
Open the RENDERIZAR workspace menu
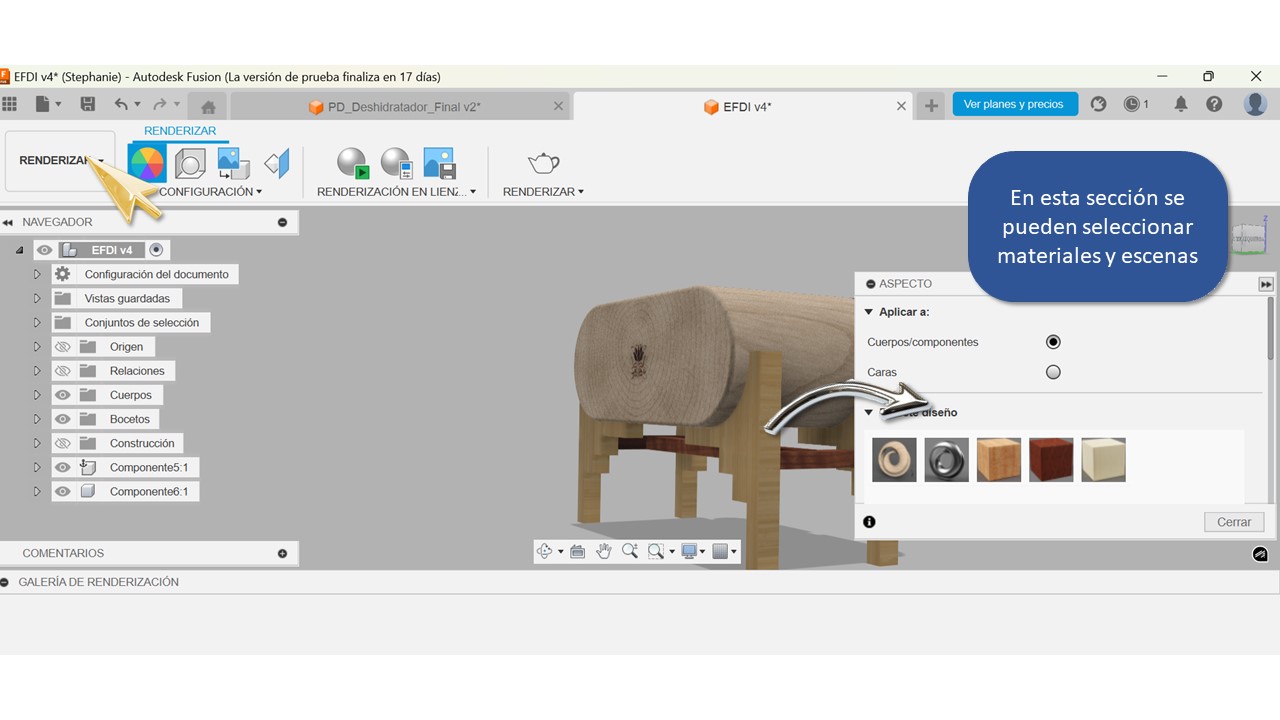(x=60, y=161)
